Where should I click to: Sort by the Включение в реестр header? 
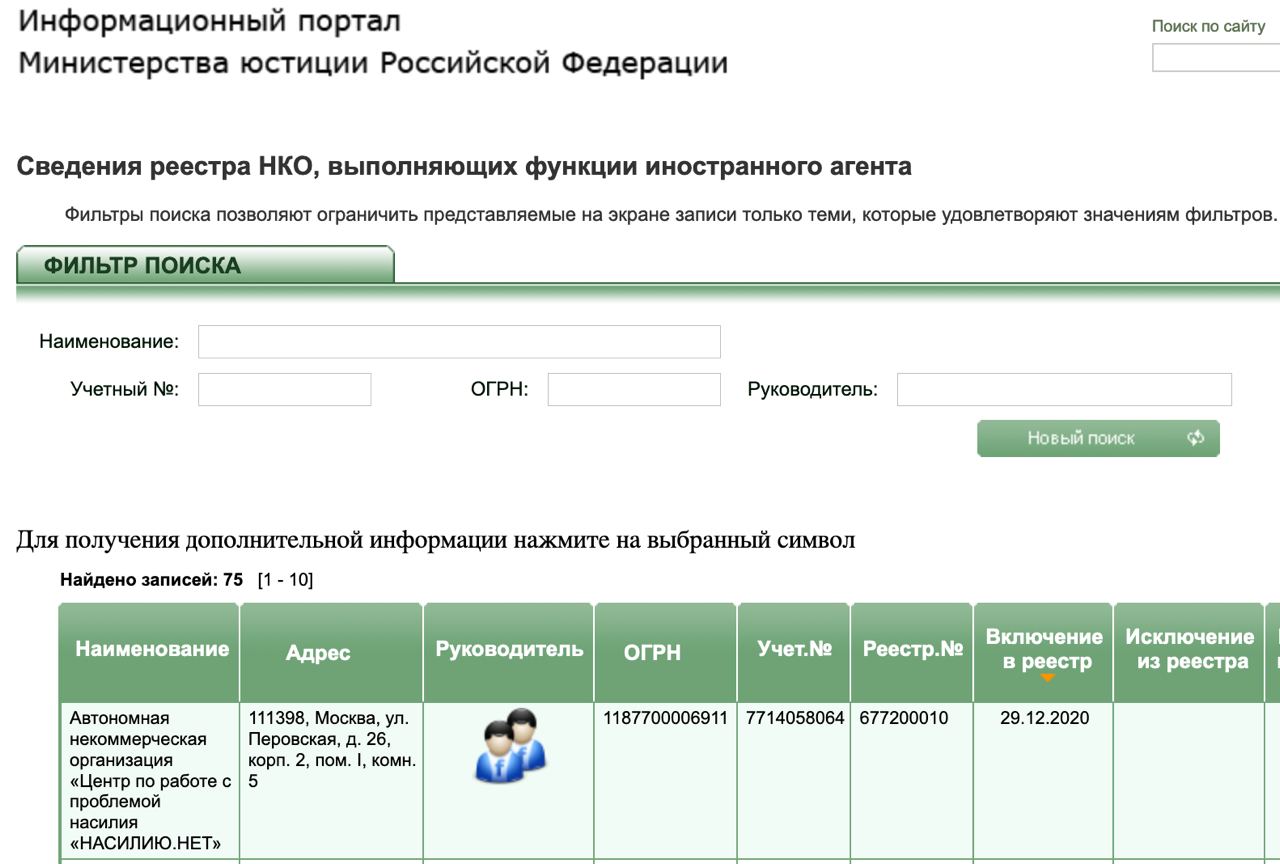(1044, 650)
